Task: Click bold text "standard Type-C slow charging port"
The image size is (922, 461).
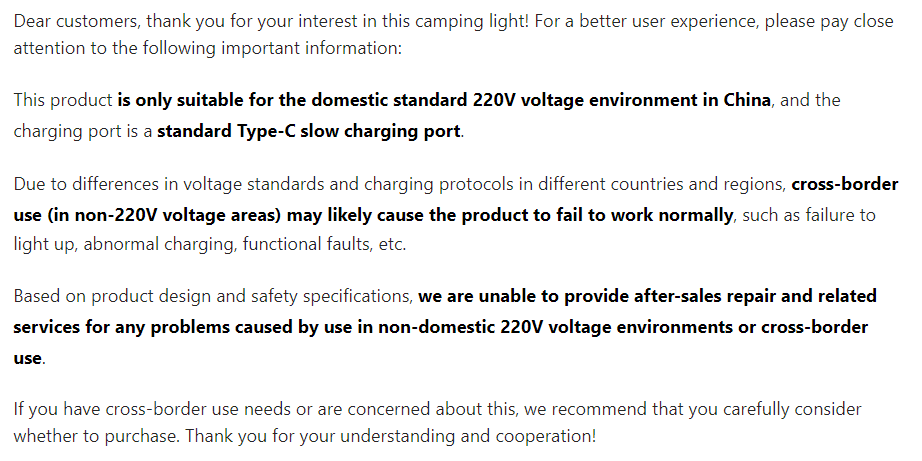Action: click(309, 131)
